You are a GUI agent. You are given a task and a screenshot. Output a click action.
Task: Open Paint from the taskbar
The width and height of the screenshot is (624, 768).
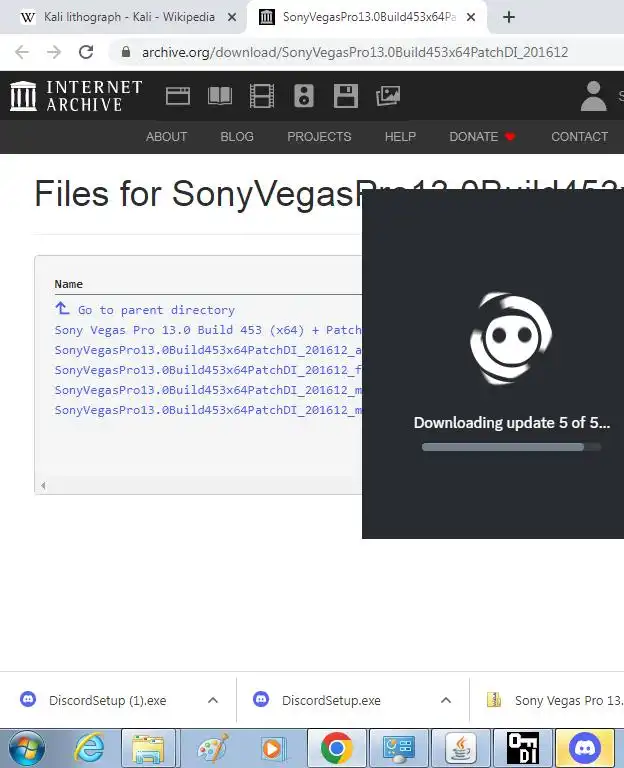coord(213,749)
